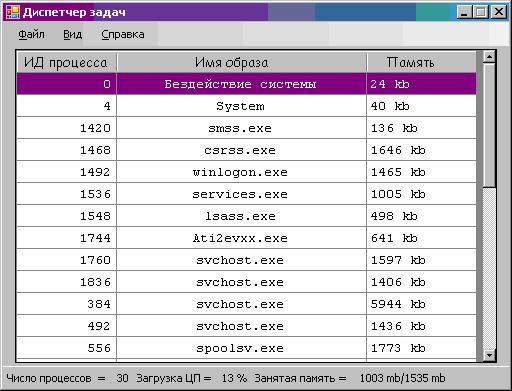Click the 1465 kb memory cell

click(421, 172)
